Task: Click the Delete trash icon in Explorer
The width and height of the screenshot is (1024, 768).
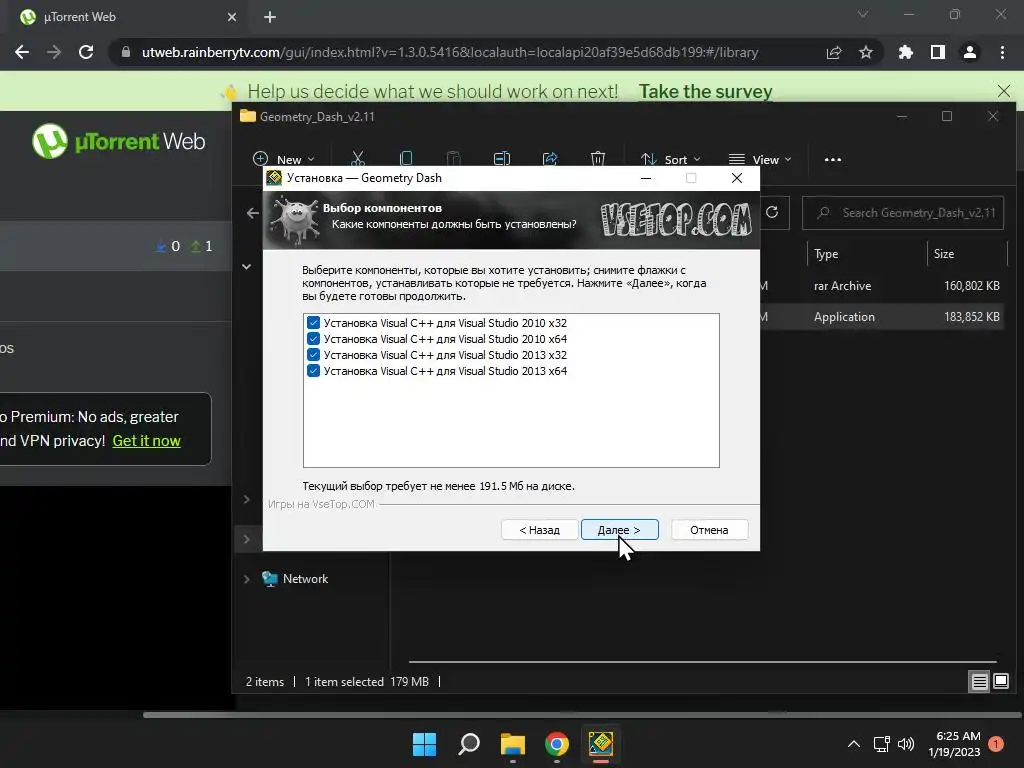Action: pos(598,159)
